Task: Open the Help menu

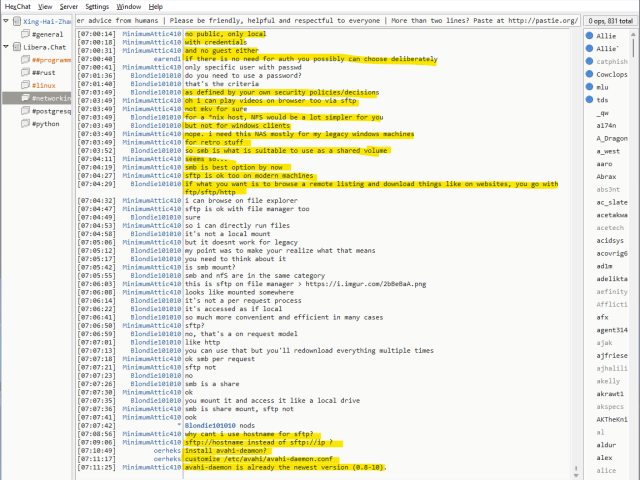Action: (156, 7)
